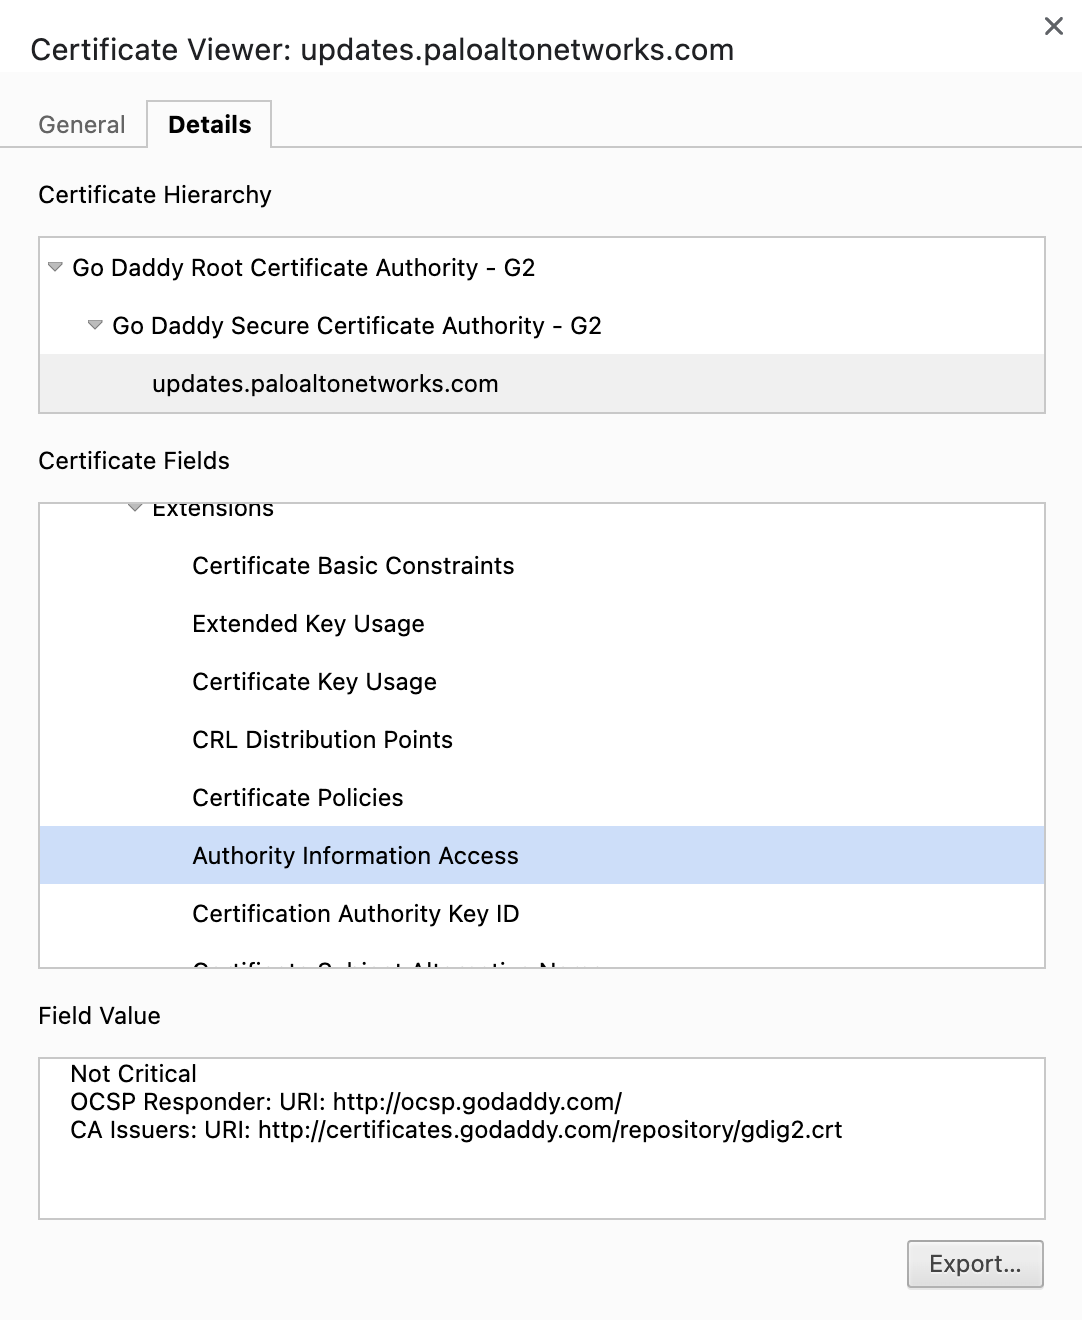1082x1320 pixels.
Task: Select the updates.paloaltonetworks.com certificate
Action: pos(324,383)
